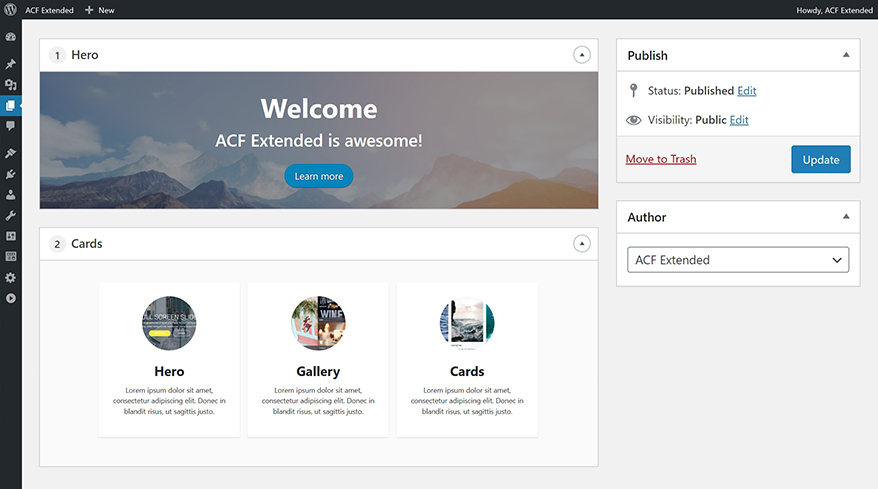Screen dimensions: 878x489
Task: Click the Gallery card thumbnail image
Action: click(x=318, y=323)
